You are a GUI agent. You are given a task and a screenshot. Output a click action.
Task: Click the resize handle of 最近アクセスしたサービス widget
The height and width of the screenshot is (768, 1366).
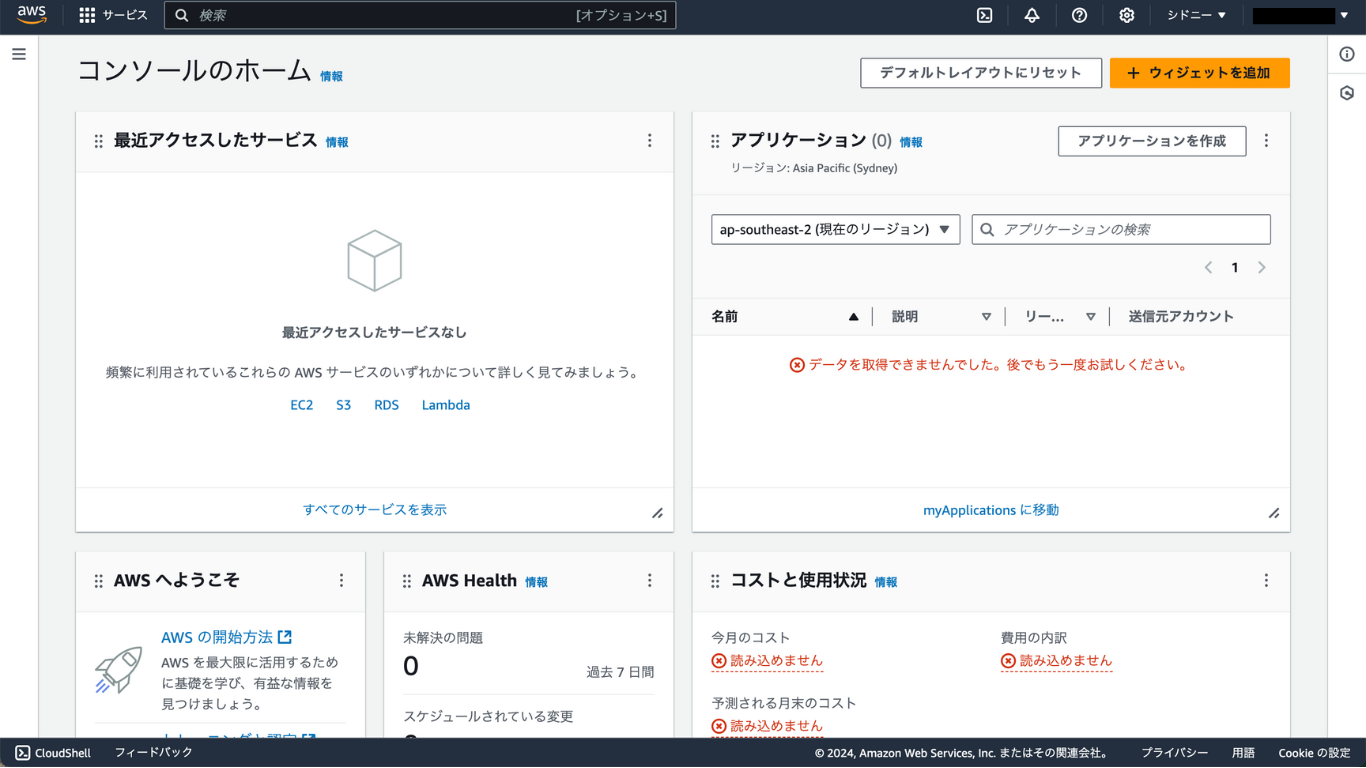657,513
